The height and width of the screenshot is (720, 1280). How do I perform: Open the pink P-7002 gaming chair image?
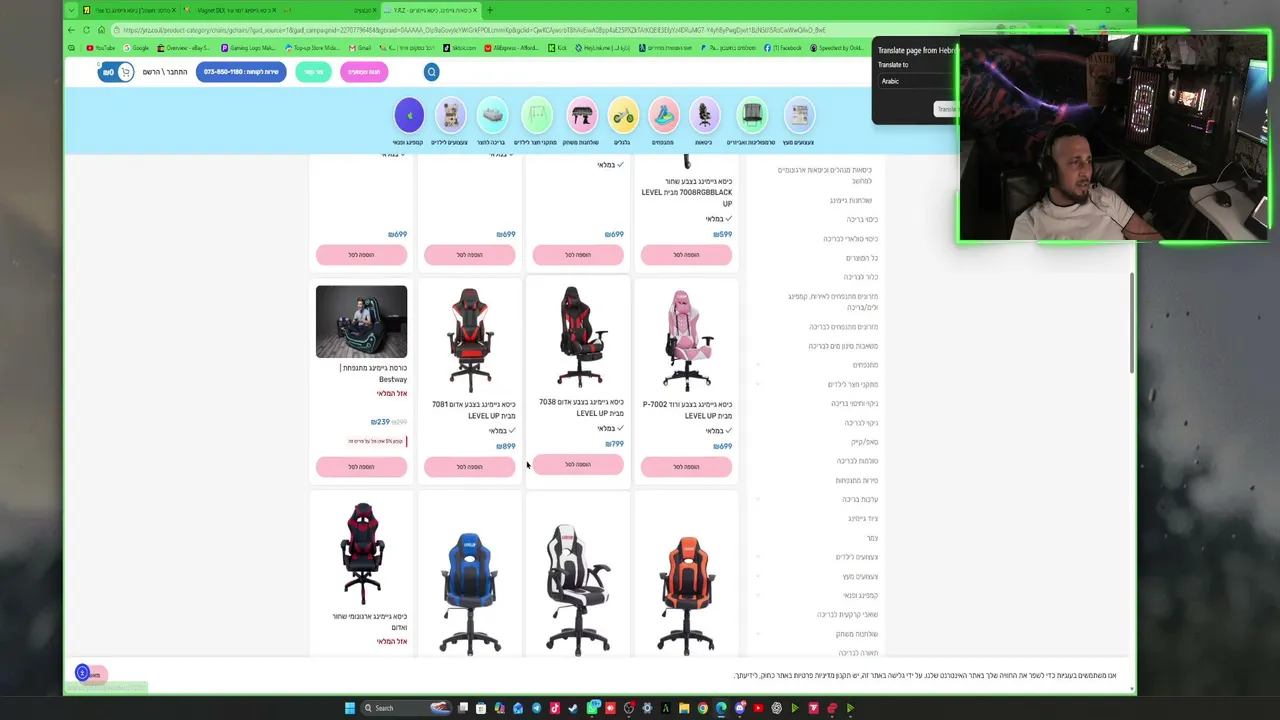[x=686, y=340]
